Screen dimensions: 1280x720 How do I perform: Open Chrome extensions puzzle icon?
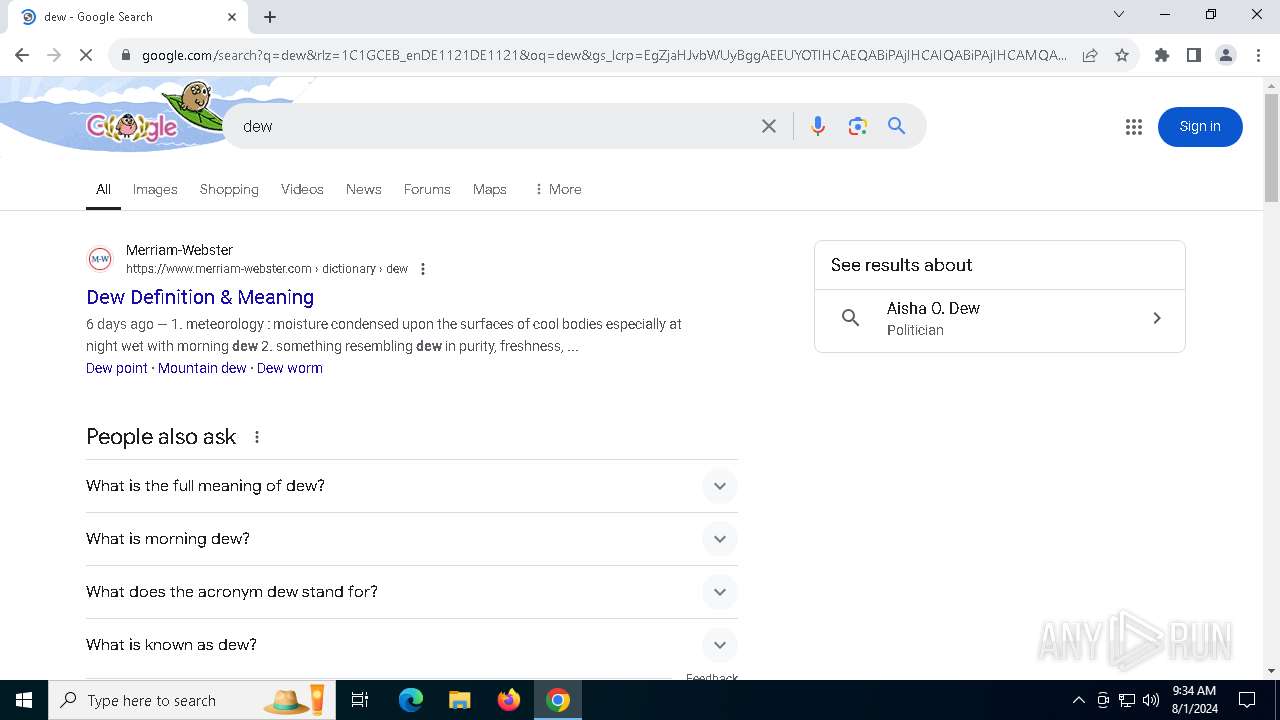[1162, 55]
